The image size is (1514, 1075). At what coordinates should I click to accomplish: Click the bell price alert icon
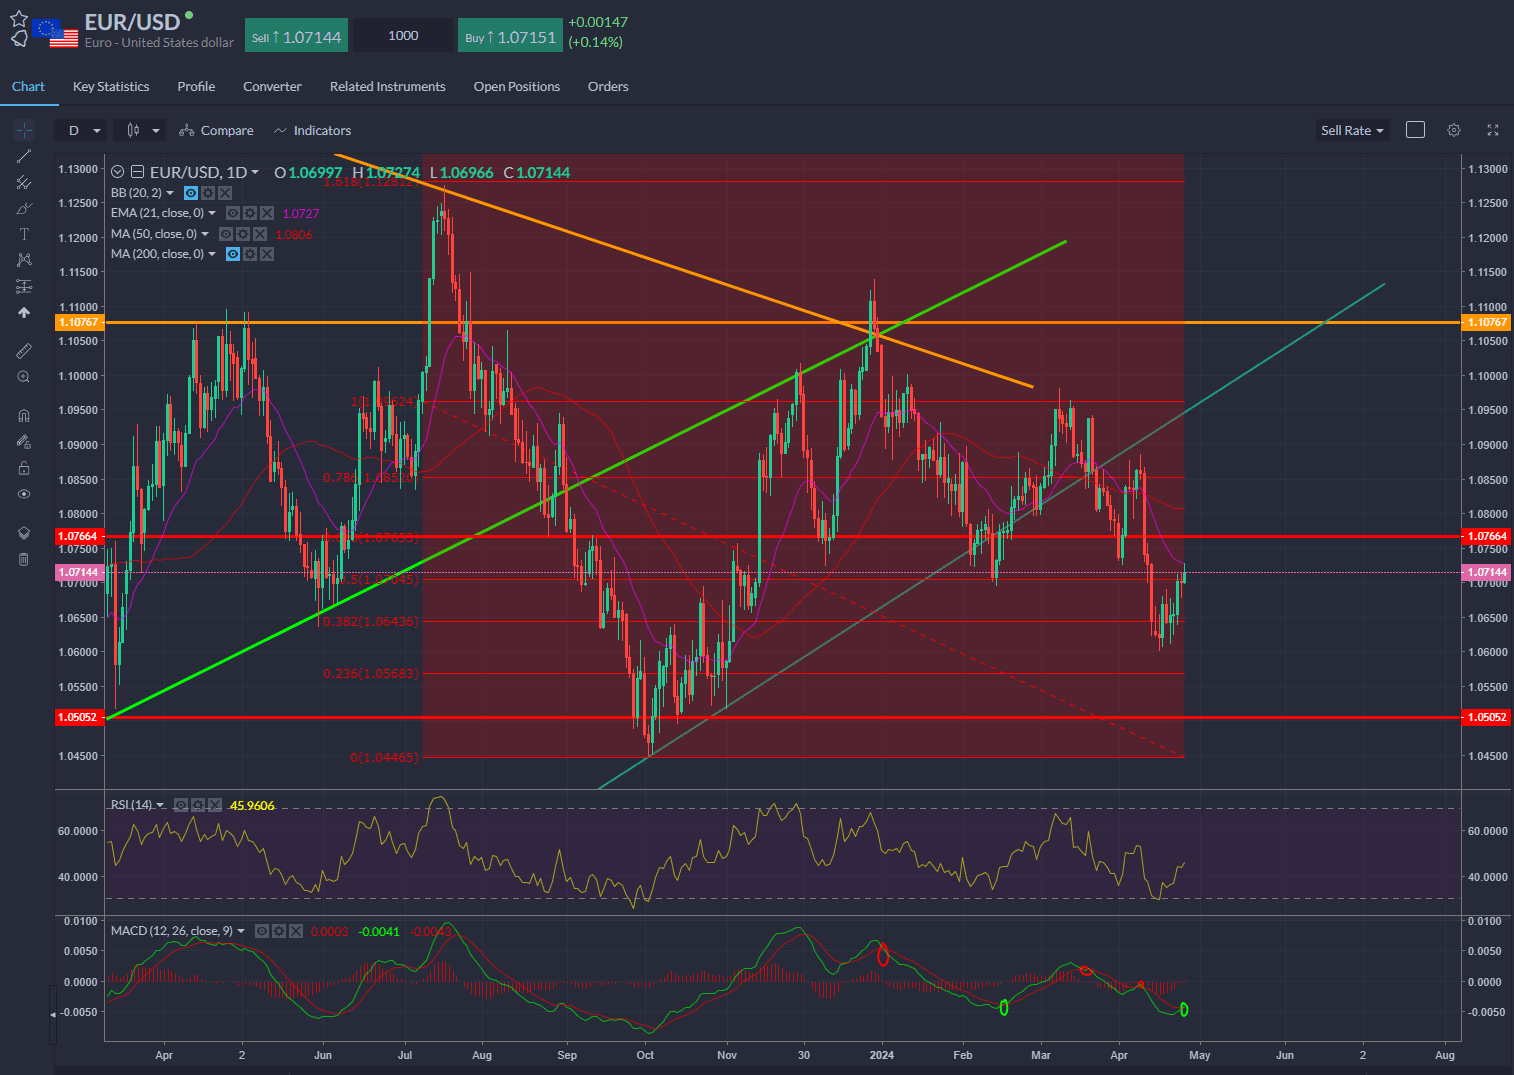pyautogui.click(x=19, y=39)
